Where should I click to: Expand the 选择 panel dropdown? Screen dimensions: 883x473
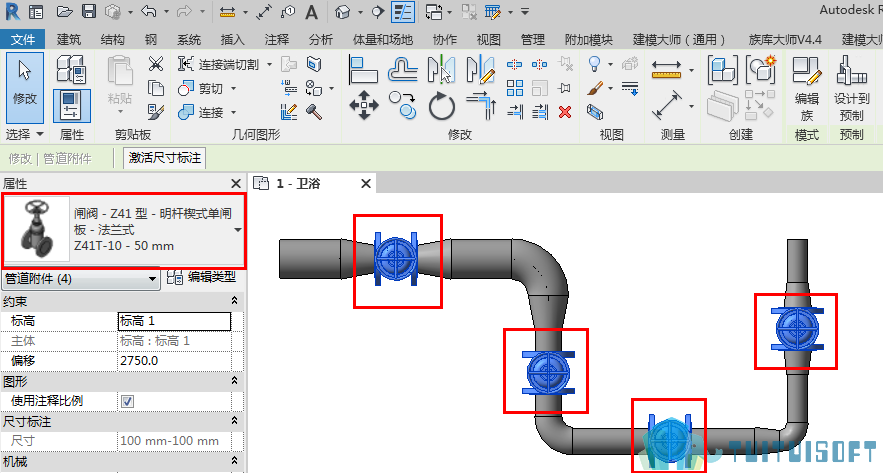click(x=39, y=134)
